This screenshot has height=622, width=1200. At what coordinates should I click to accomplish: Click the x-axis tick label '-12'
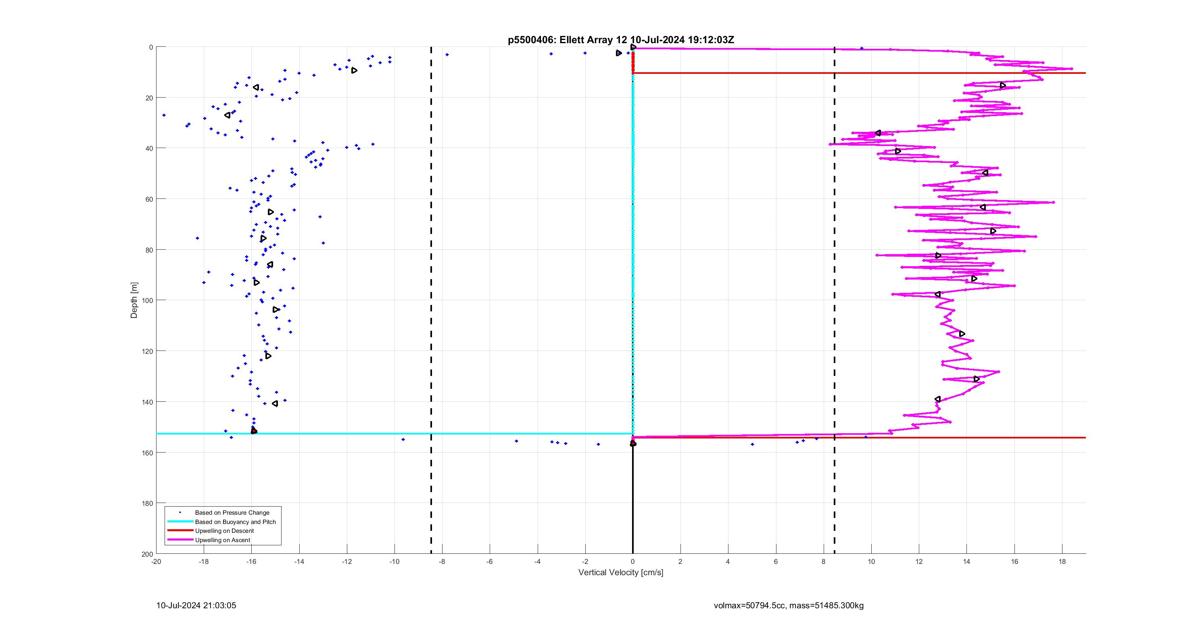pyautogui.click(x=347, y=562)
